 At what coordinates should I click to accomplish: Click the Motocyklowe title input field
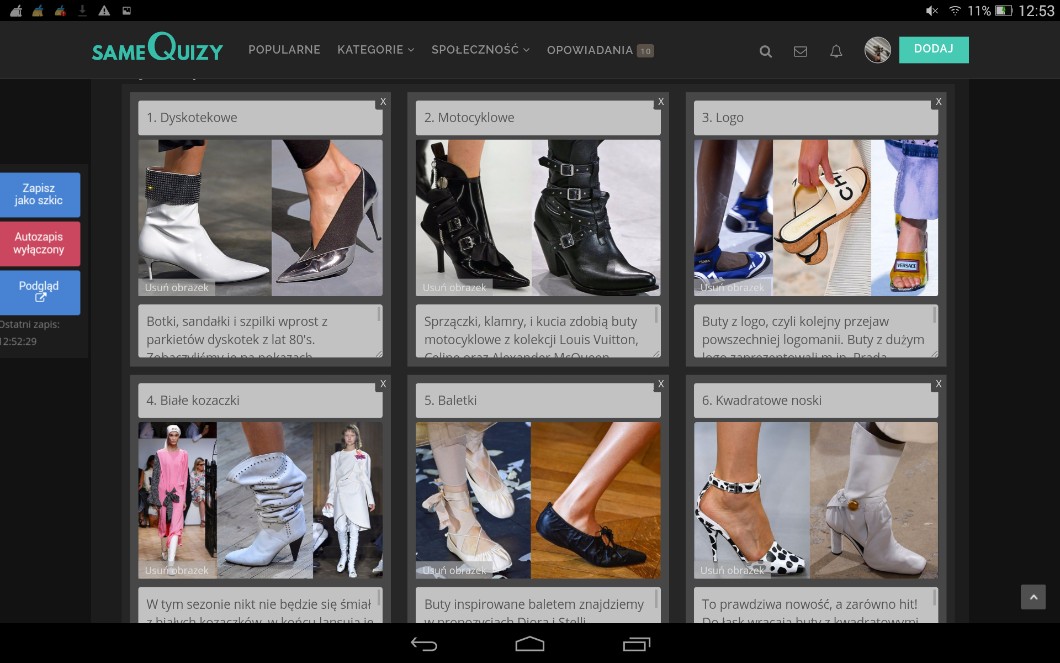pyautogui.click(x=538, y=118)
